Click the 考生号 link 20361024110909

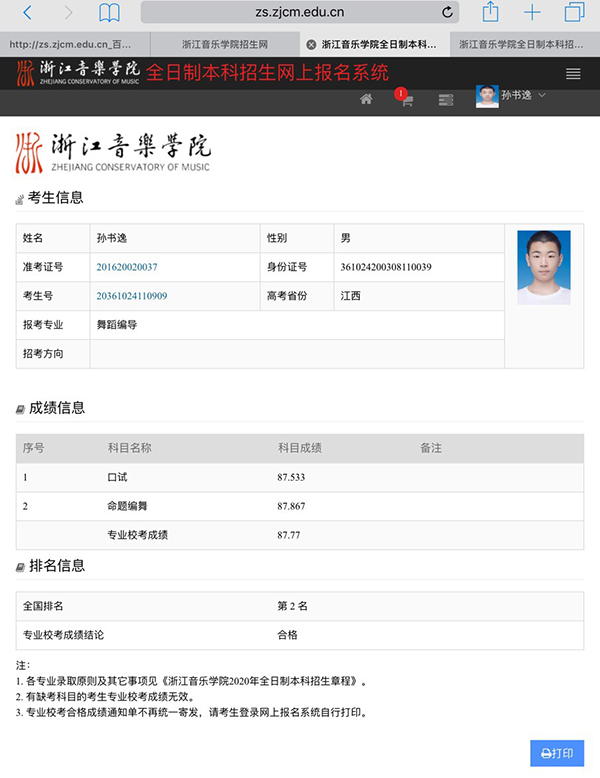(x=132, y=296)
